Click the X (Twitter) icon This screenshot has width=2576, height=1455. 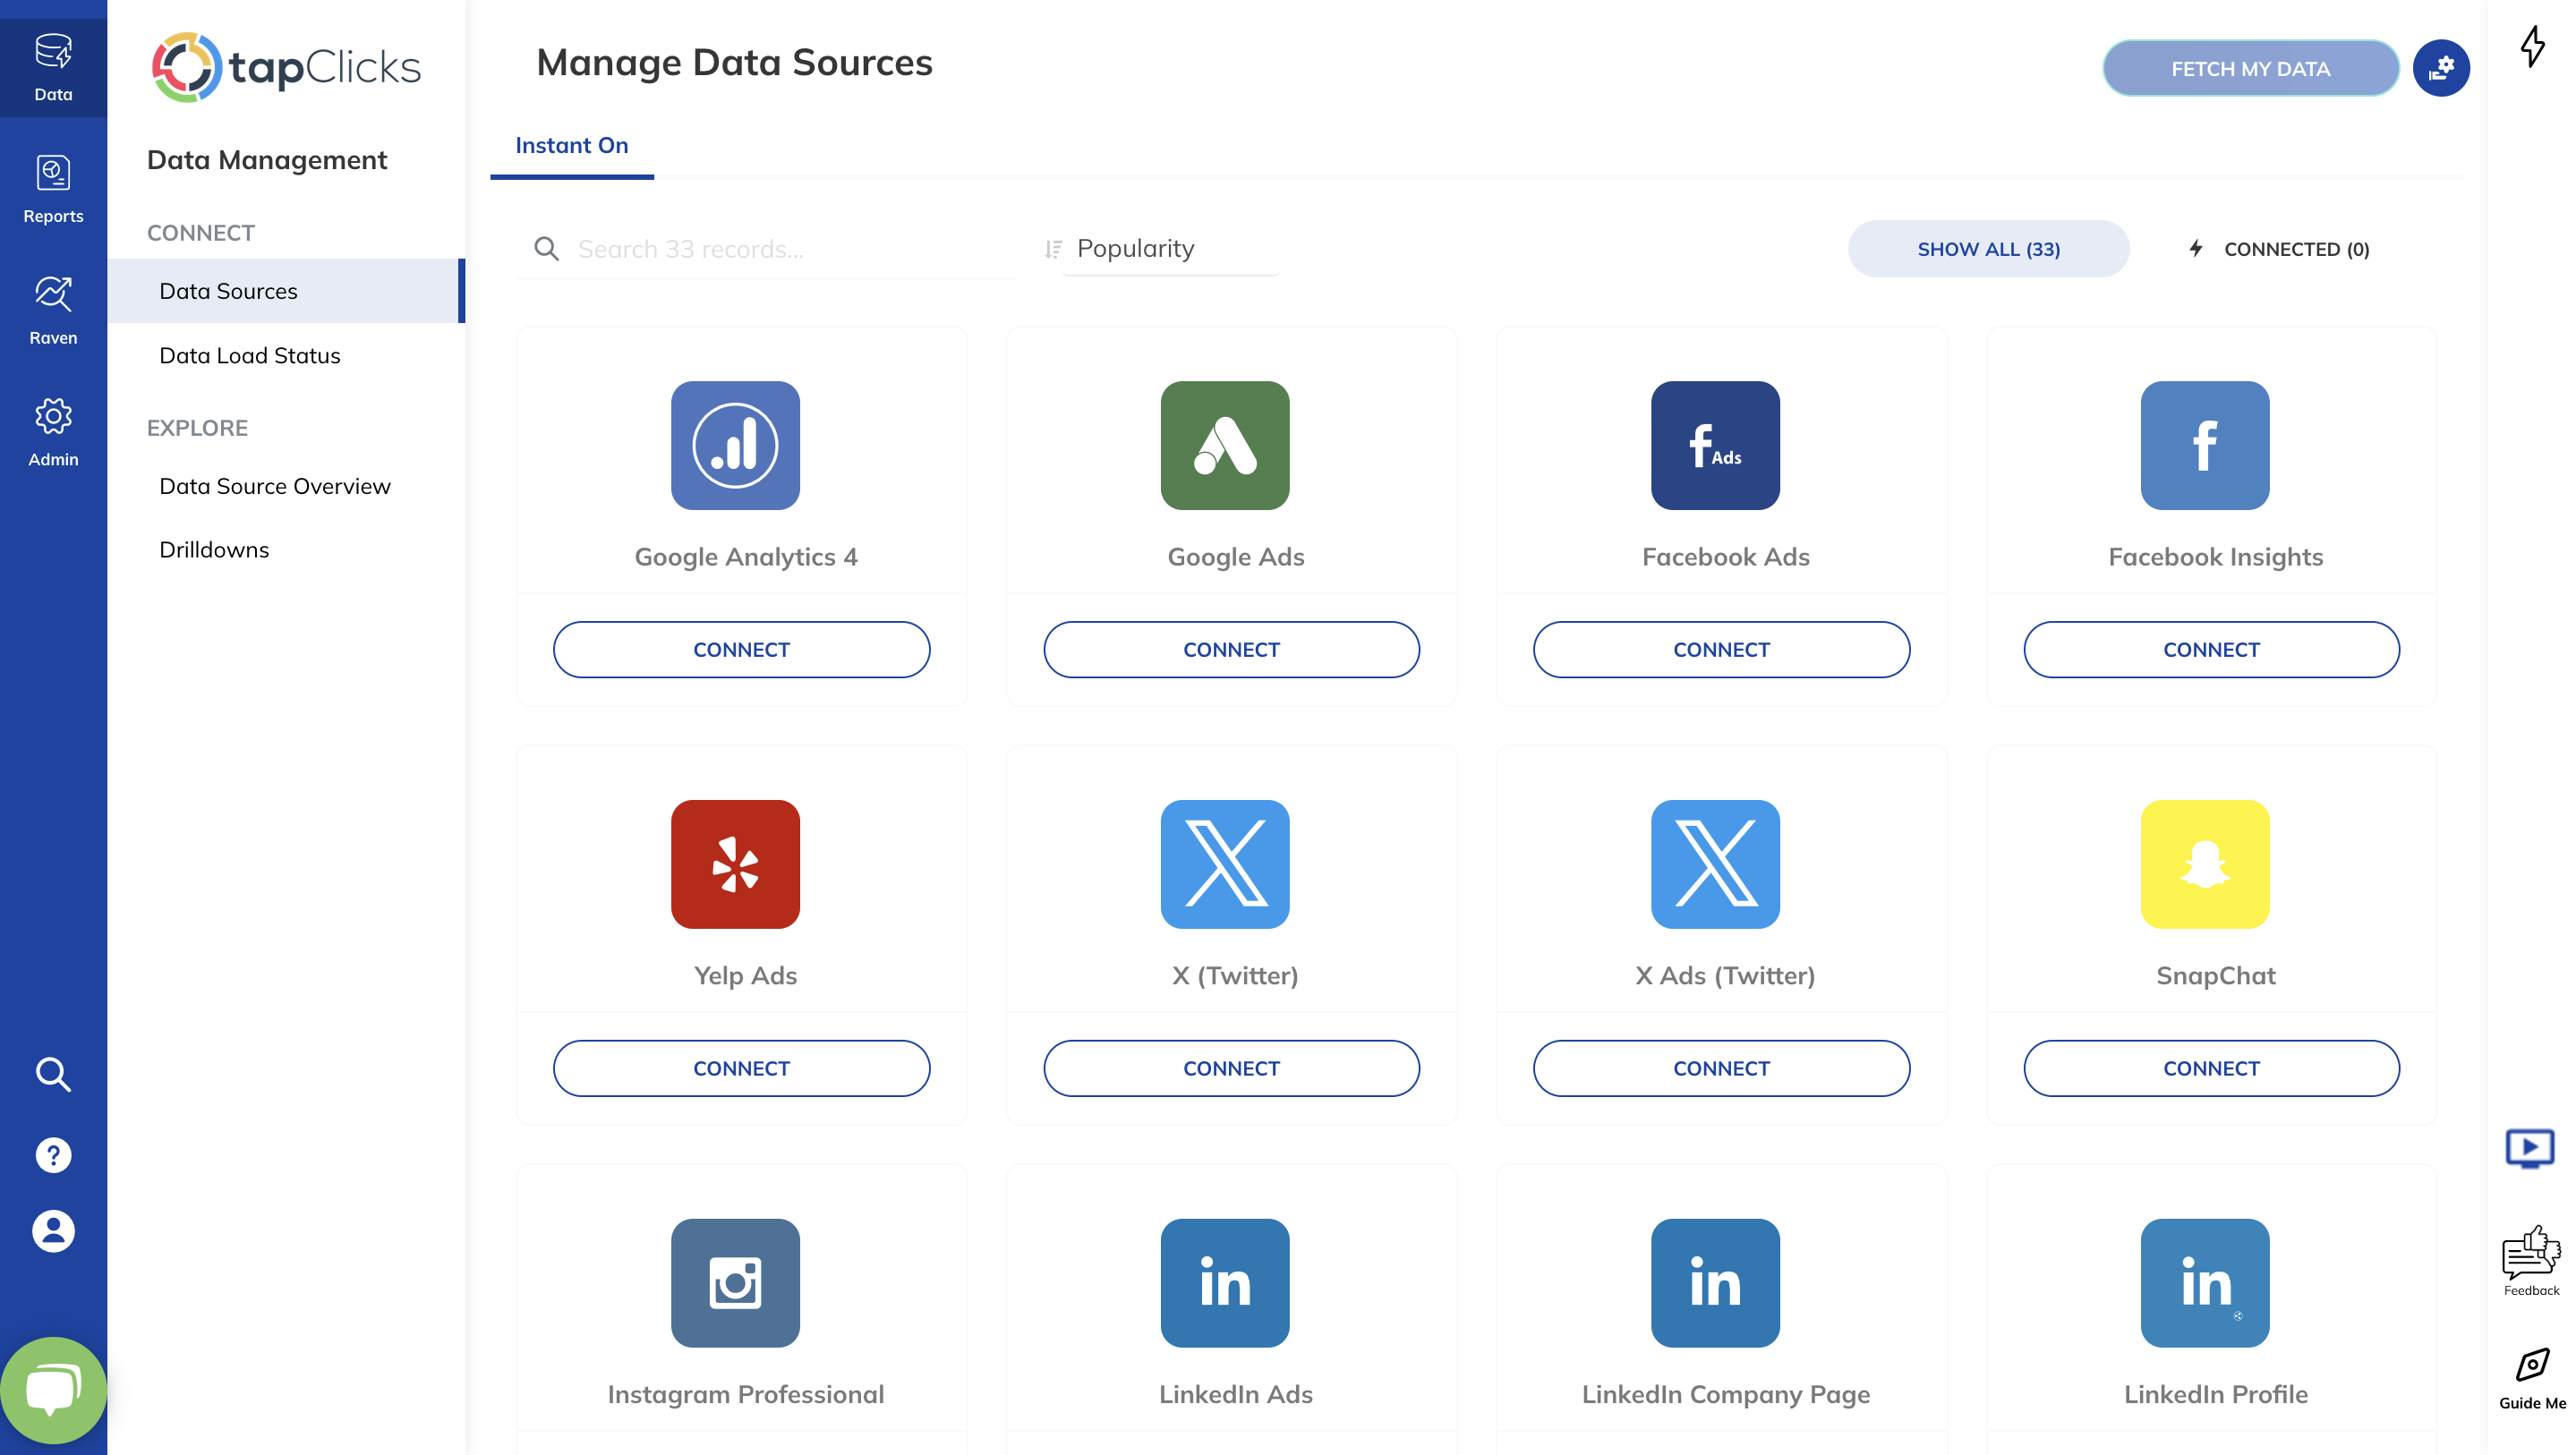[1225, 864]
